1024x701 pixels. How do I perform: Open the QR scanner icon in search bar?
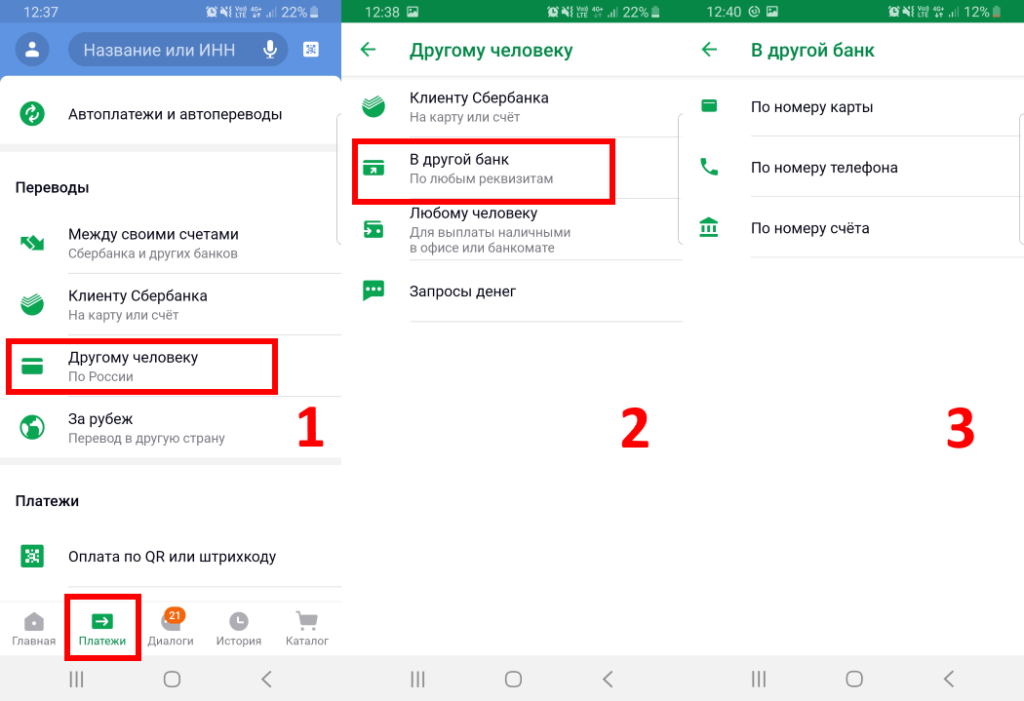point(311,49)
